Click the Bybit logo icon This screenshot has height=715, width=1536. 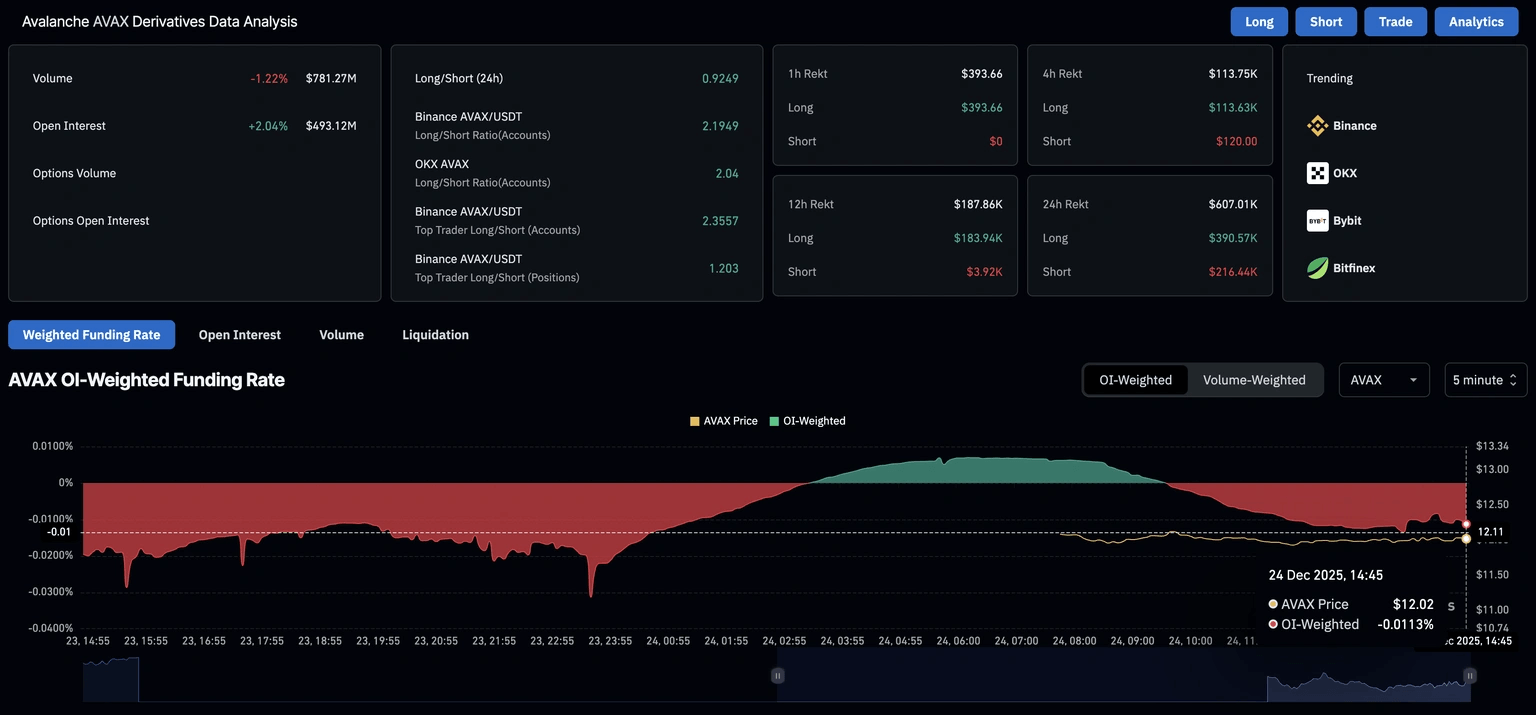click(1317, 221)
